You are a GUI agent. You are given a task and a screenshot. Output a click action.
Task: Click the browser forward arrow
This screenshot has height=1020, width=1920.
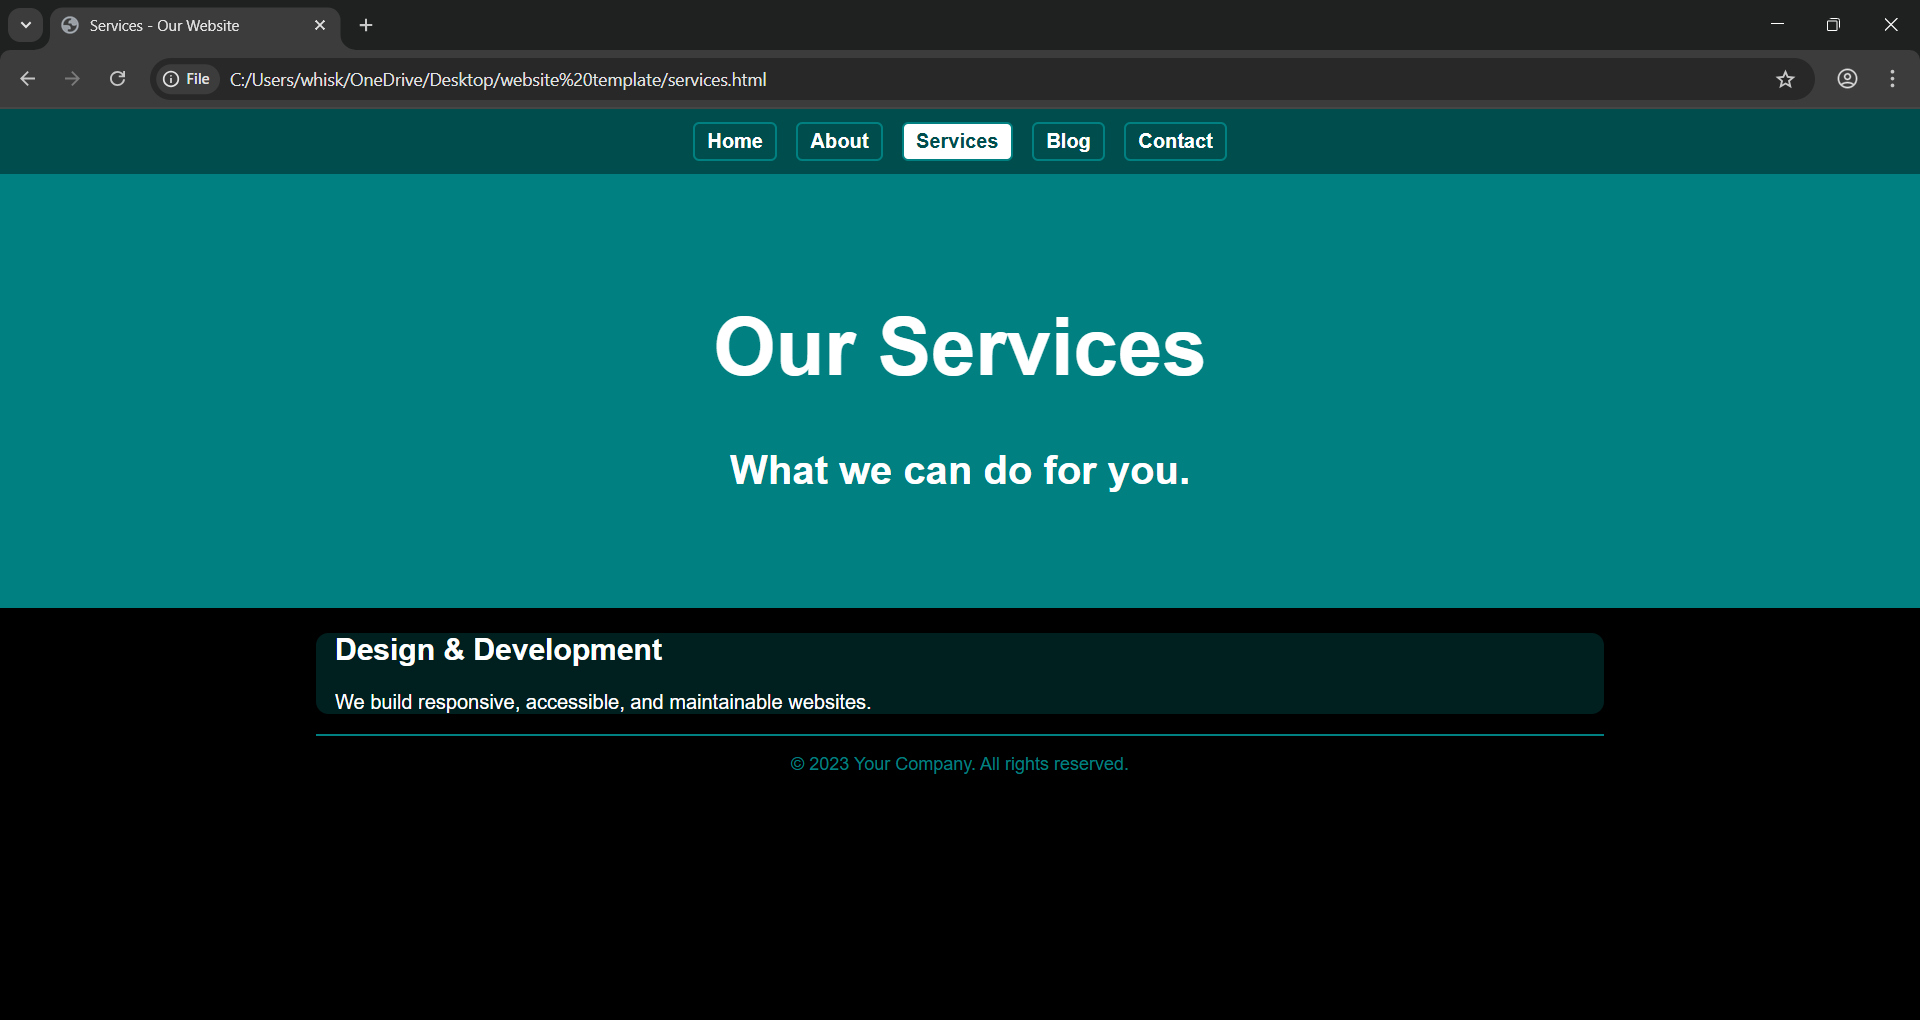[72, 79]
